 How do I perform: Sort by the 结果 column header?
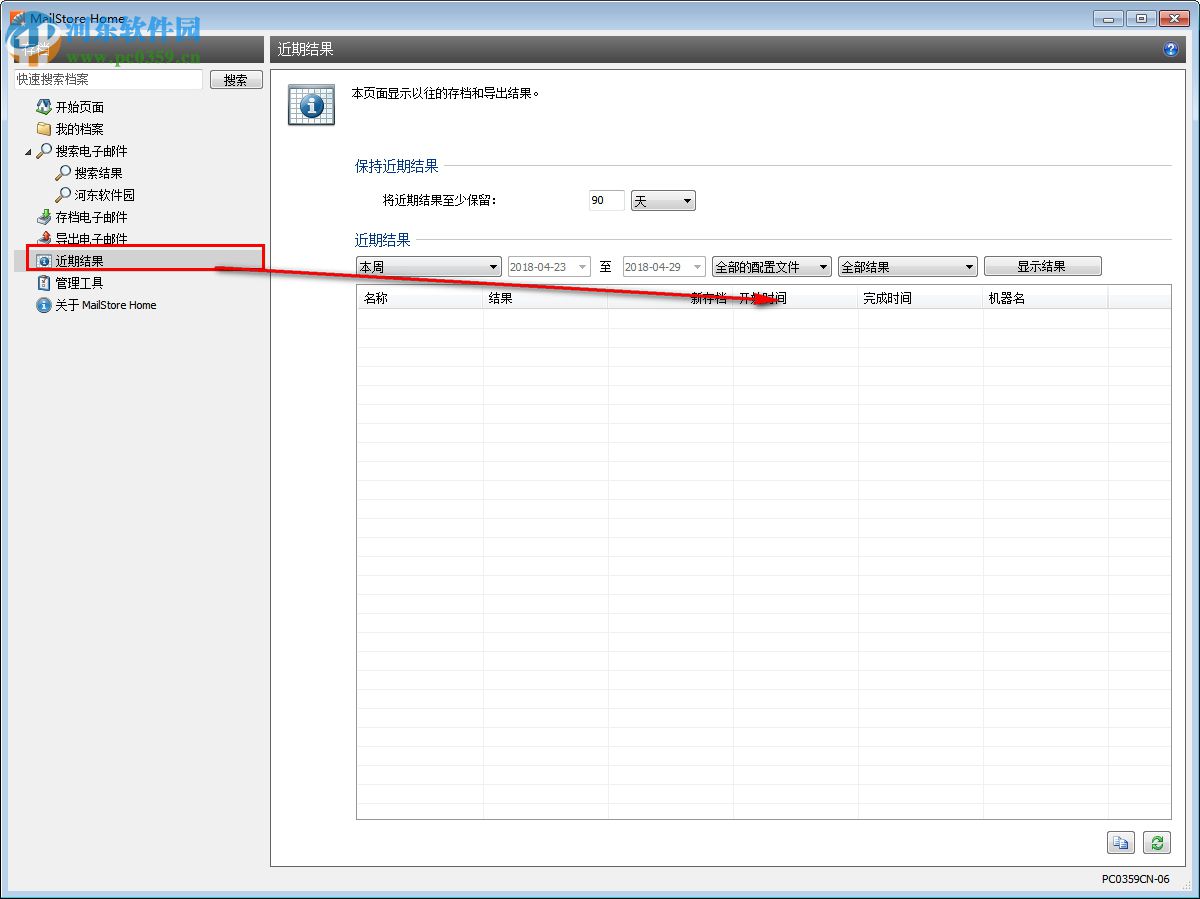tap(546, 298)
